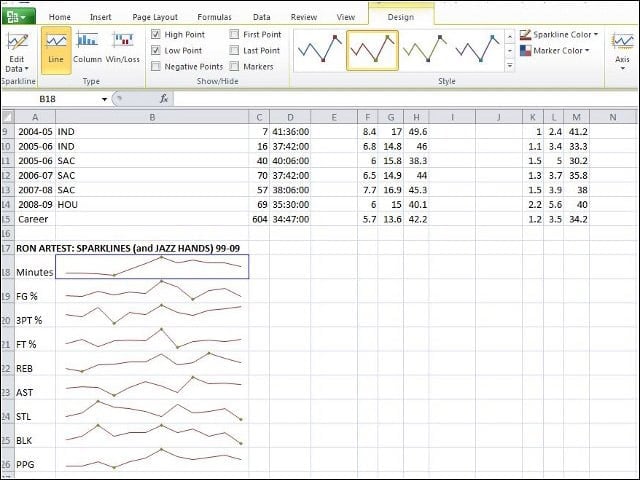Image resolution: width=640 pixels, height=480 pixels.
Task: Click the Edit Data sparkline icon
Action: click(x=17, y=43)
